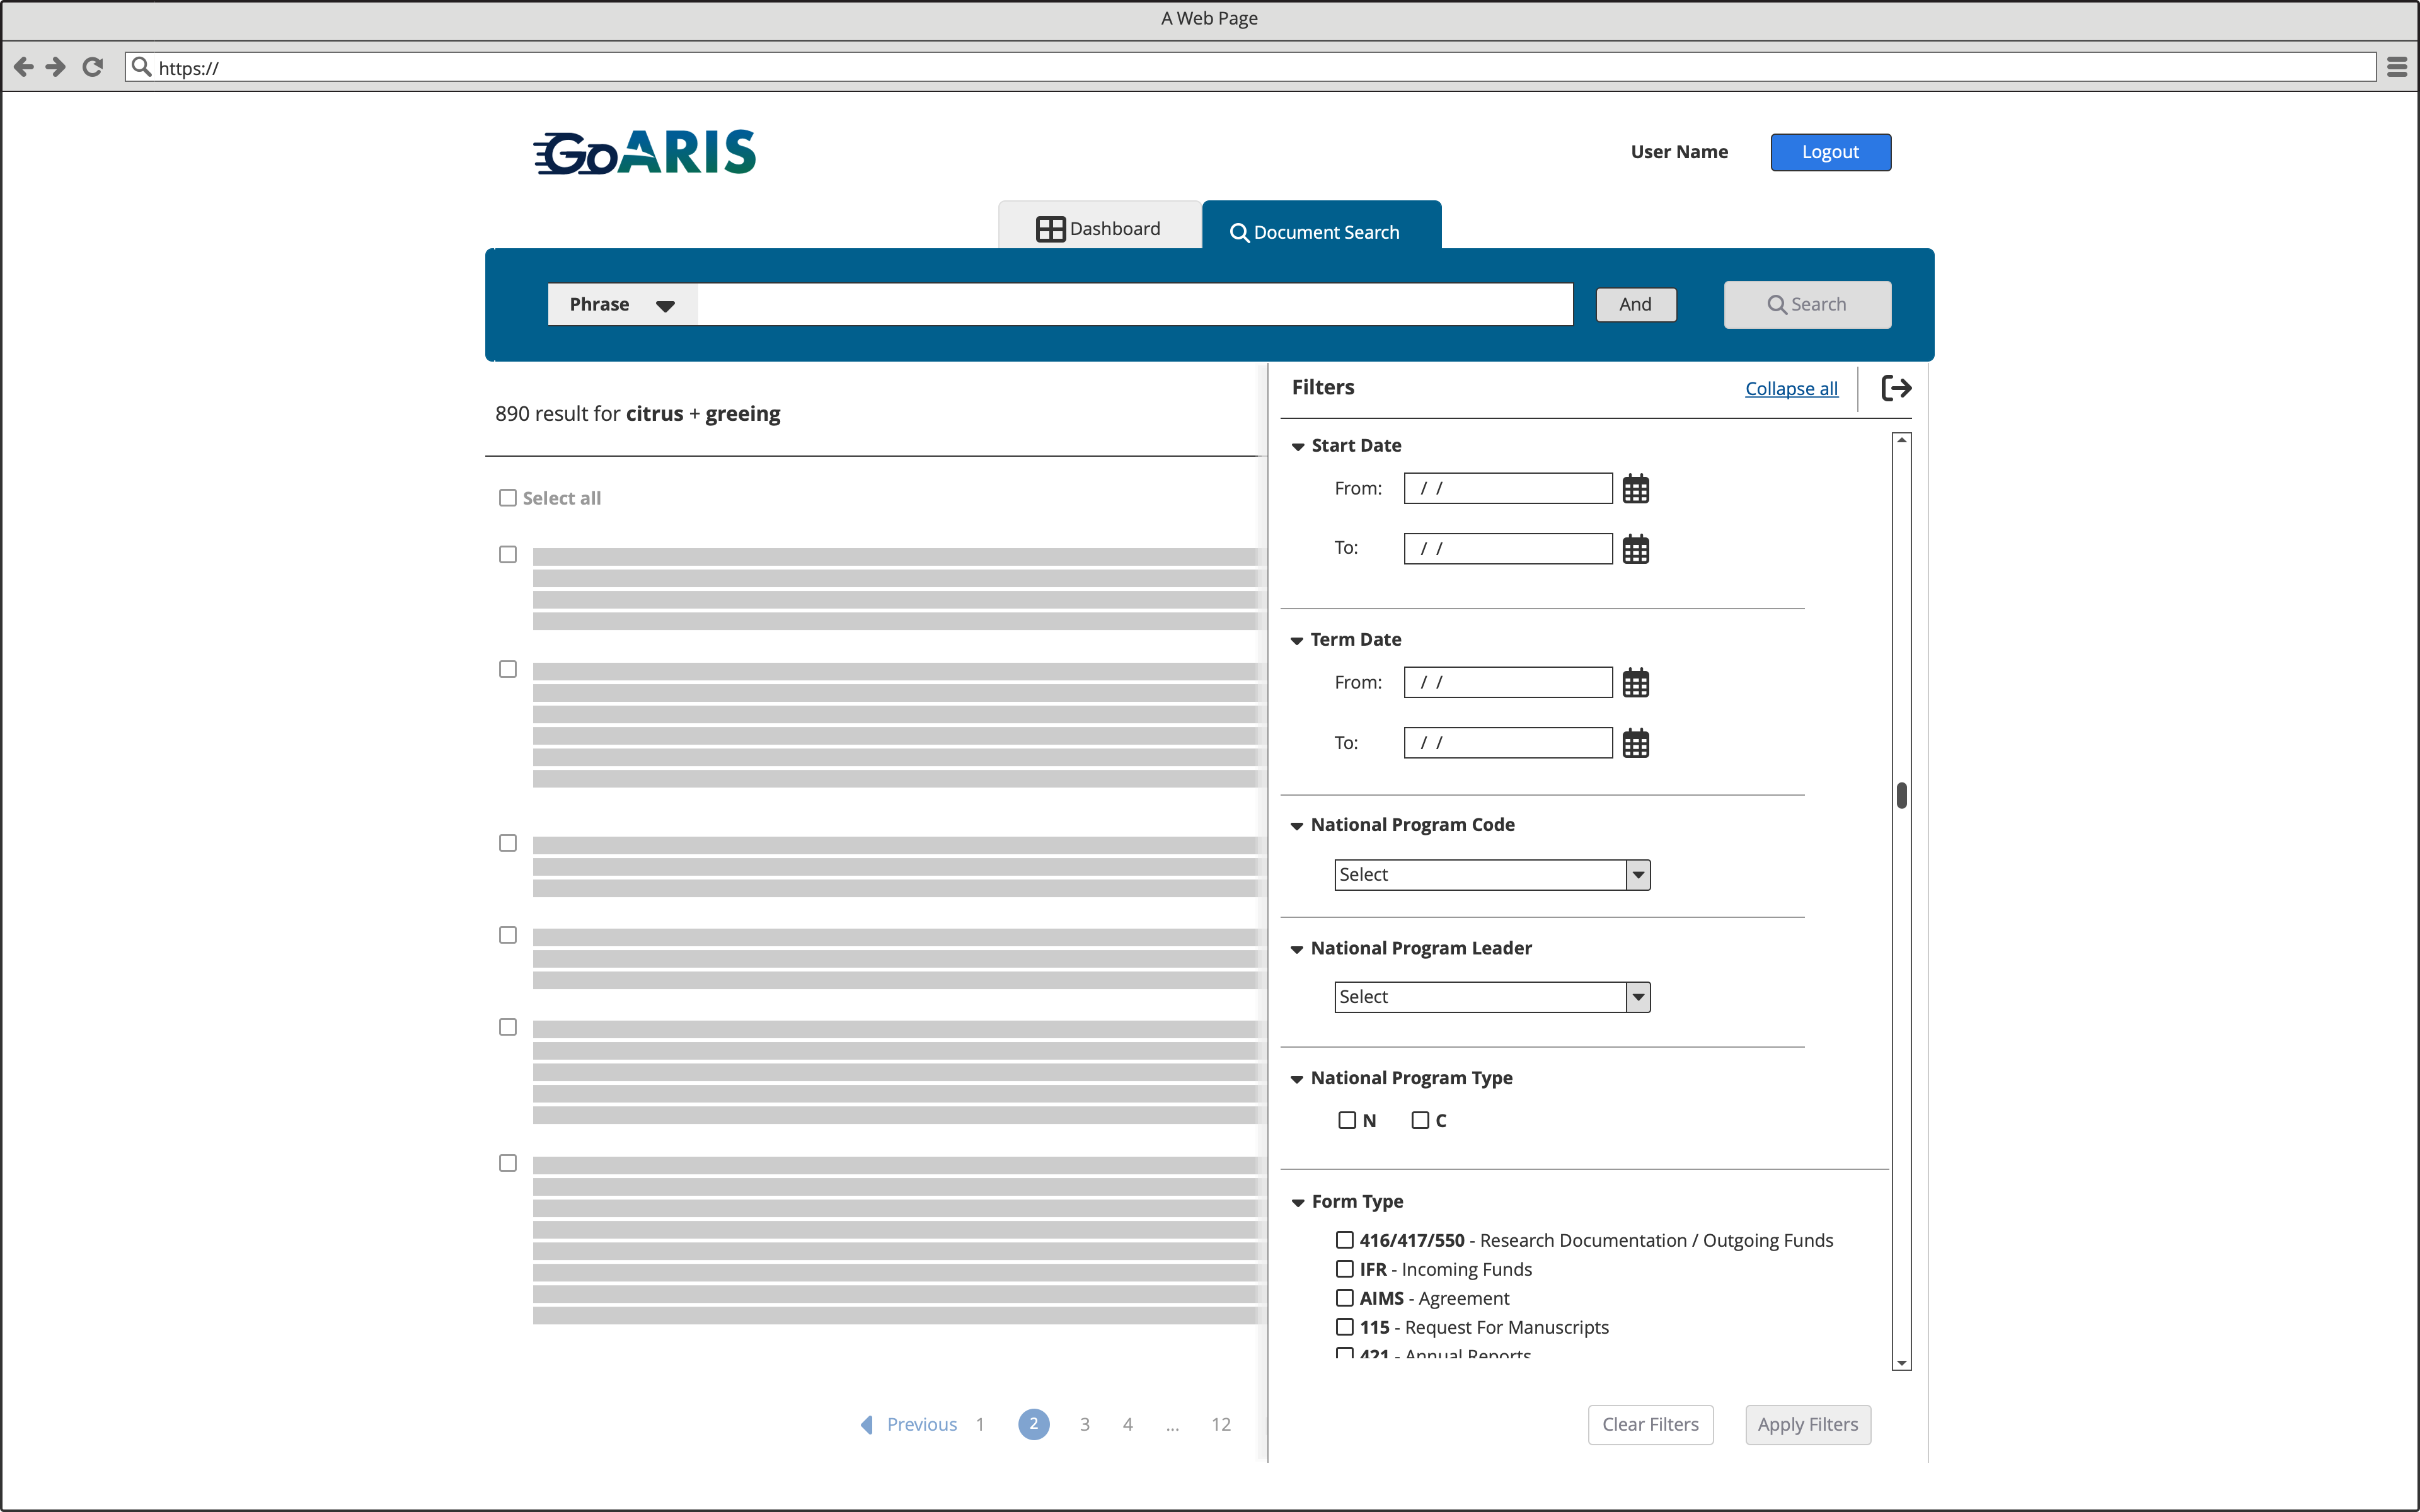
Task: Click the Dashboard grid icon
Action: pyautogui.click(x=1050, y=228)
